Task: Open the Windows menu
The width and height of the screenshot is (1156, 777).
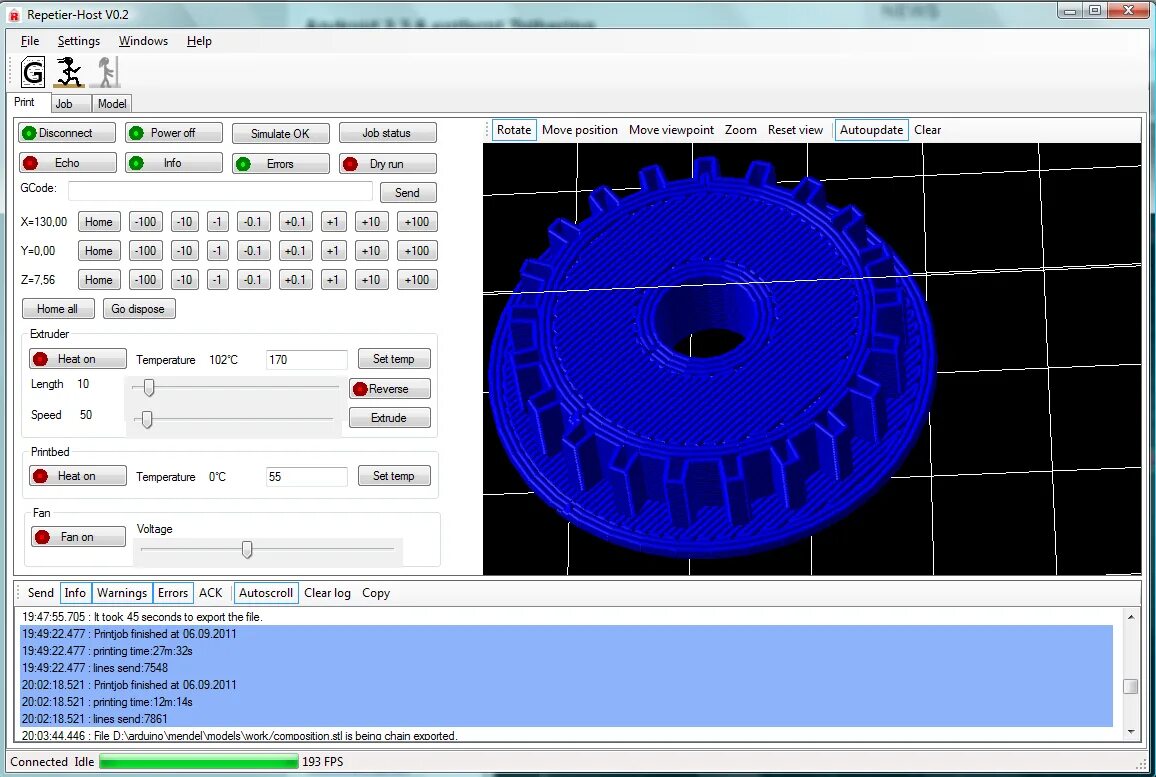Action: coord(143,41)
